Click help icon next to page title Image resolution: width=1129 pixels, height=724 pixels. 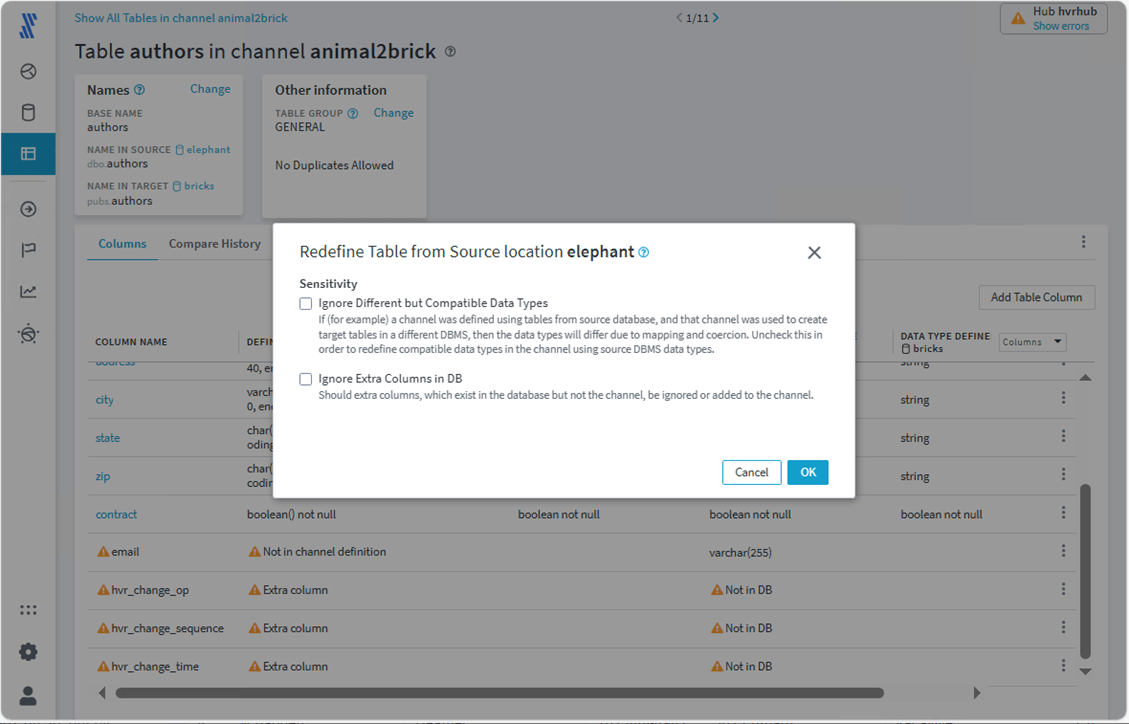[x=450, y=52]
